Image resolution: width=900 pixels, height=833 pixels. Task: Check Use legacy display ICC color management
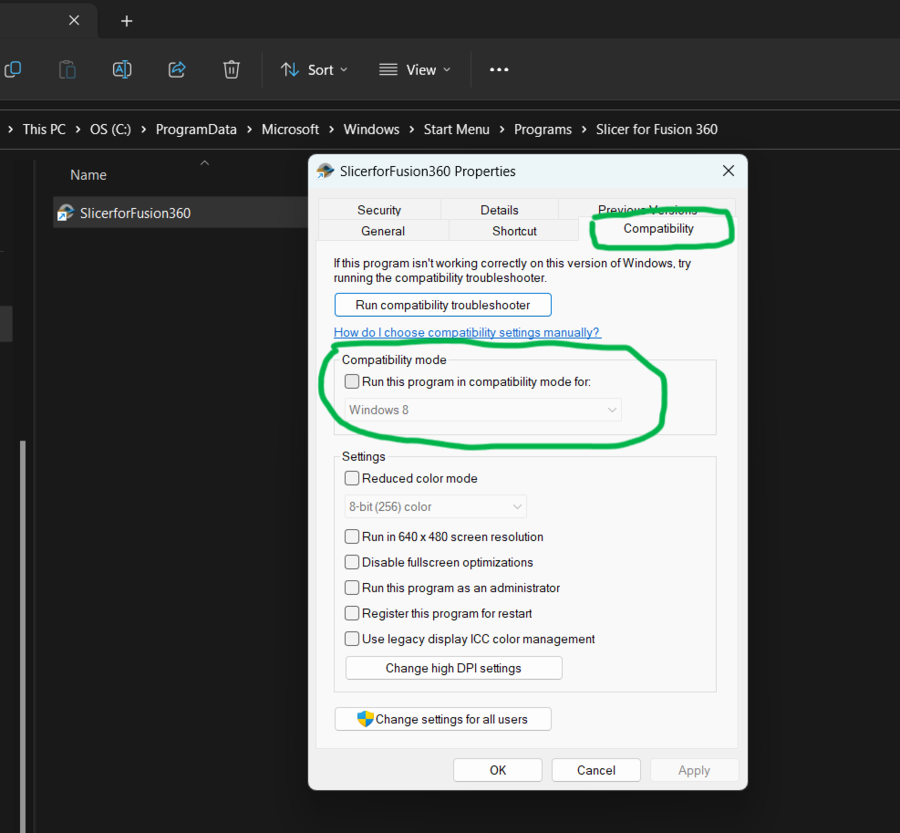[x=352, y=638]
